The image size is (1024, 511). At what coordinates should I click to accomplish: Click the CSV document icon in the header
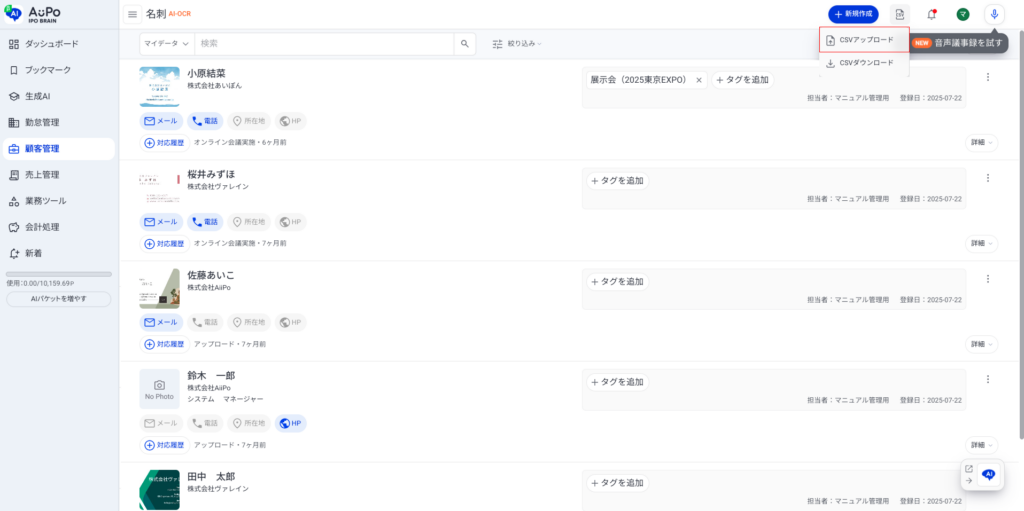900,14
